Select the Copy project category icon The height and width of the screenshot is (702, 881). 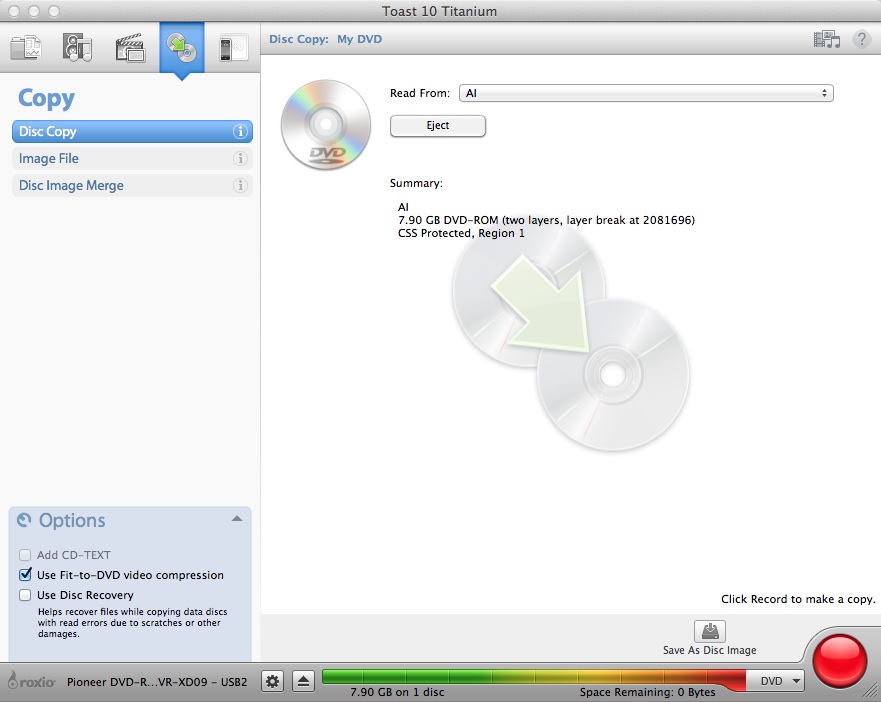181,48
